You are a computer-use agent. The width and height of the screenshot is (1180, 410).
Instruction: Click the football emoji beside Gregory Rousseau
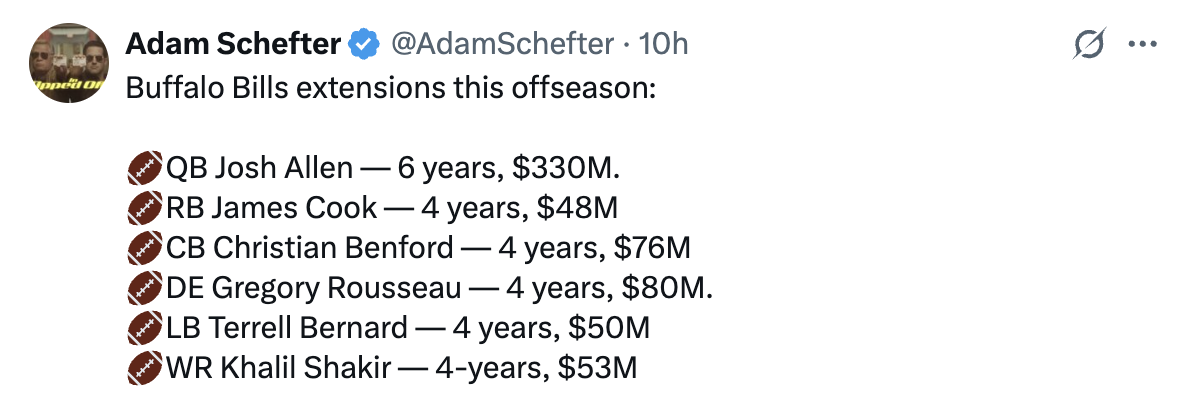pos(144,288)
